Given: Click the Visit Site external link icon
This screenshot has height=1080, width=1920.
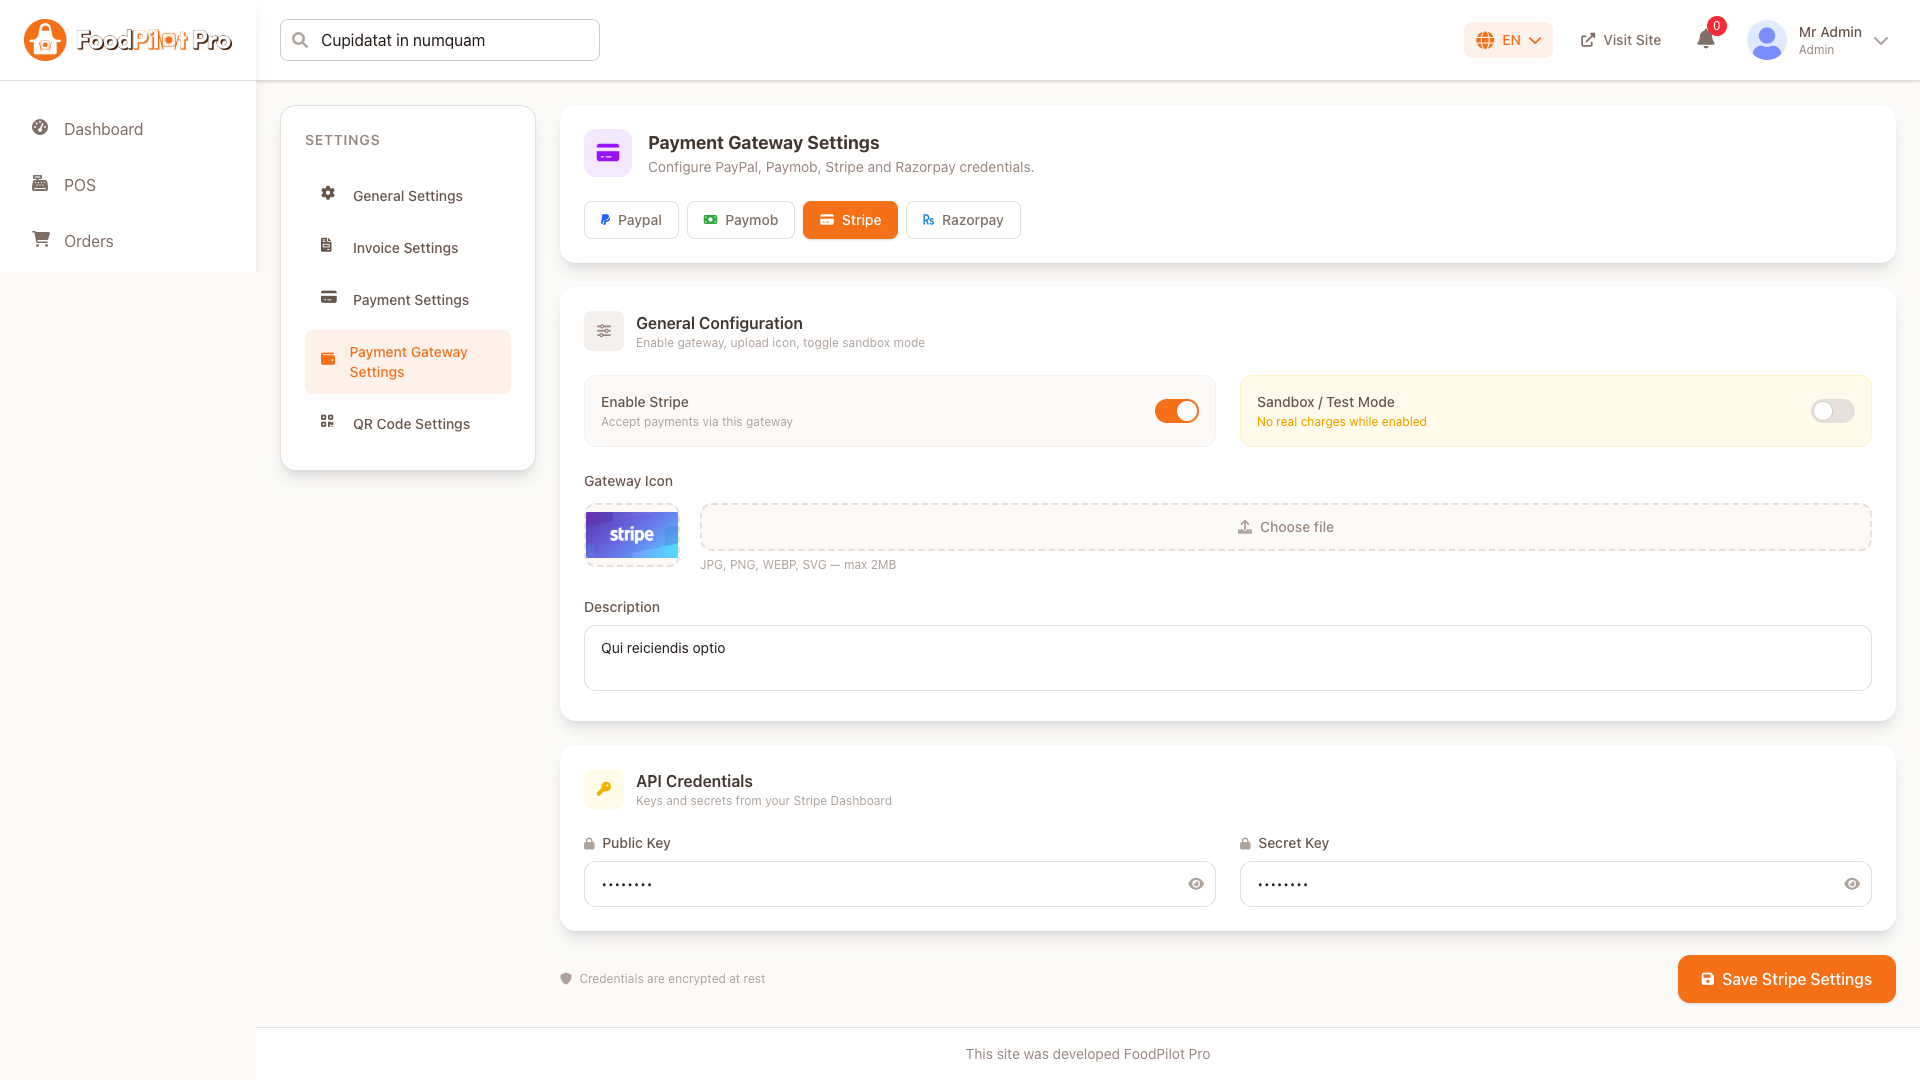Looking at the screenshot, I should [x=1588, y=40].
